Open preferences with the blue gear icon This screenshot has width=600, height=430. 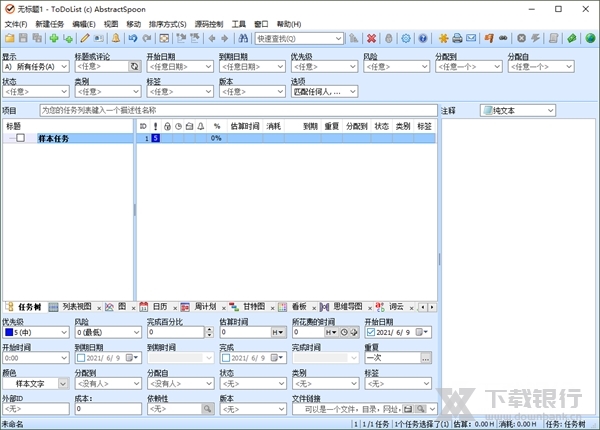[406, 38]
